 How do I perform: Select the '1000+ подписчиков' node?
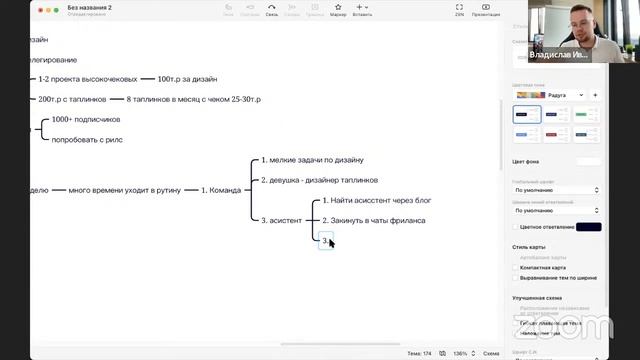pyautogui.click(x=86, y=120)
